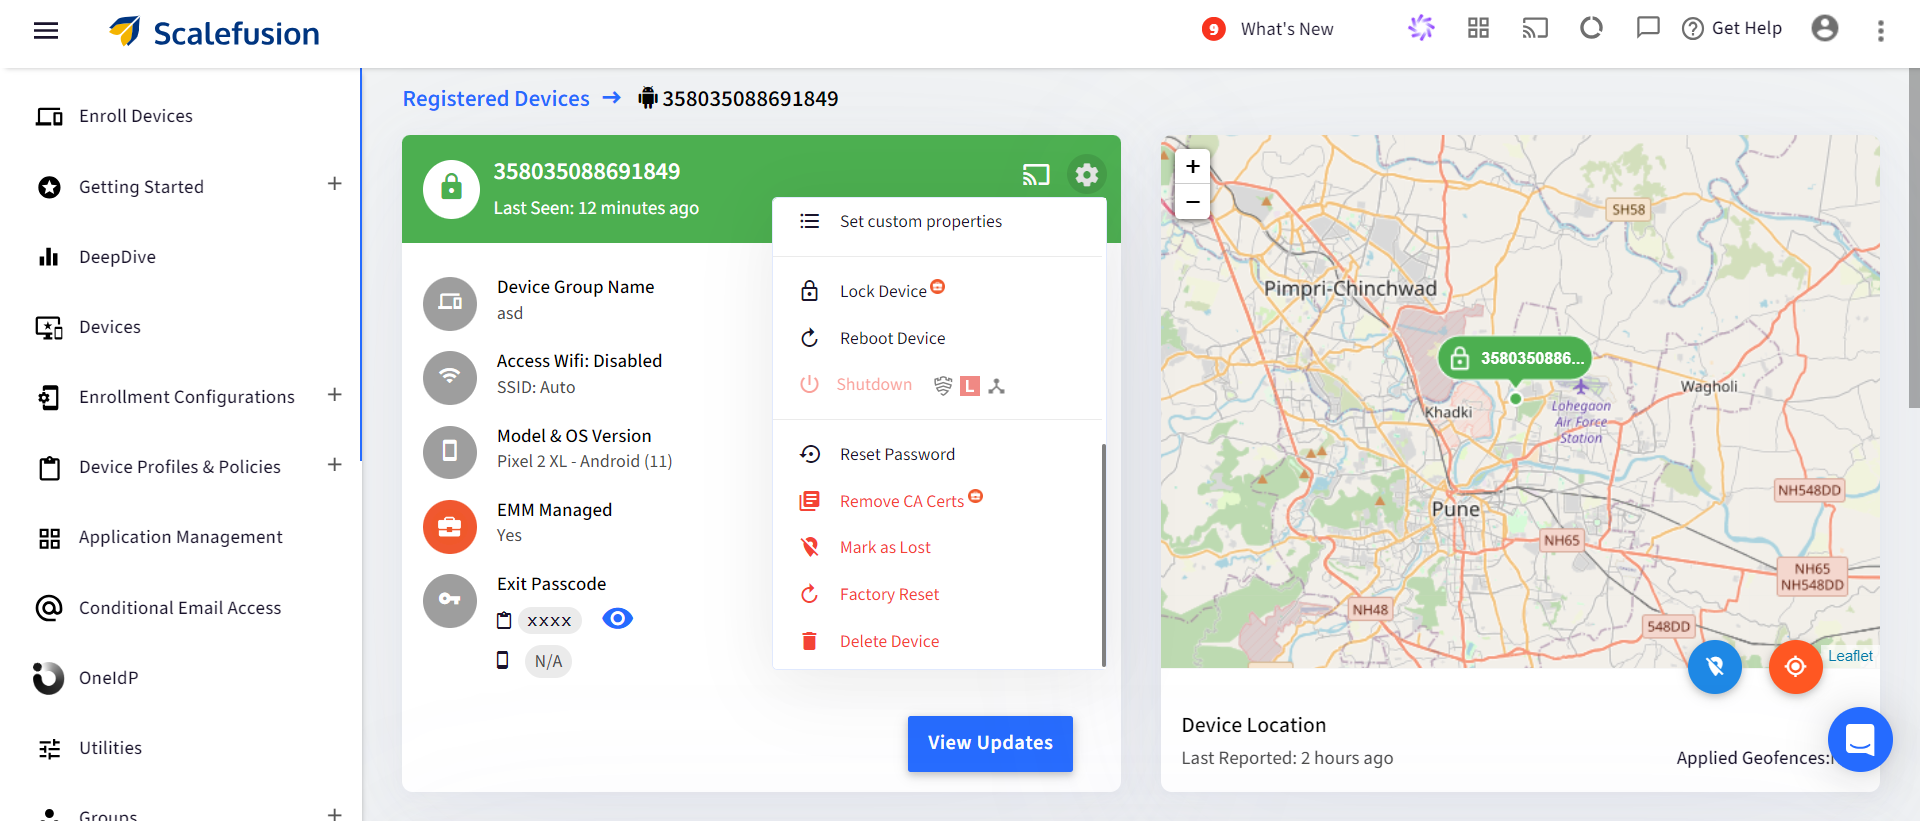Click the EMM Managed briefcase icon
This screenshot has height=821, width=1920.
[x=450, y=526]
